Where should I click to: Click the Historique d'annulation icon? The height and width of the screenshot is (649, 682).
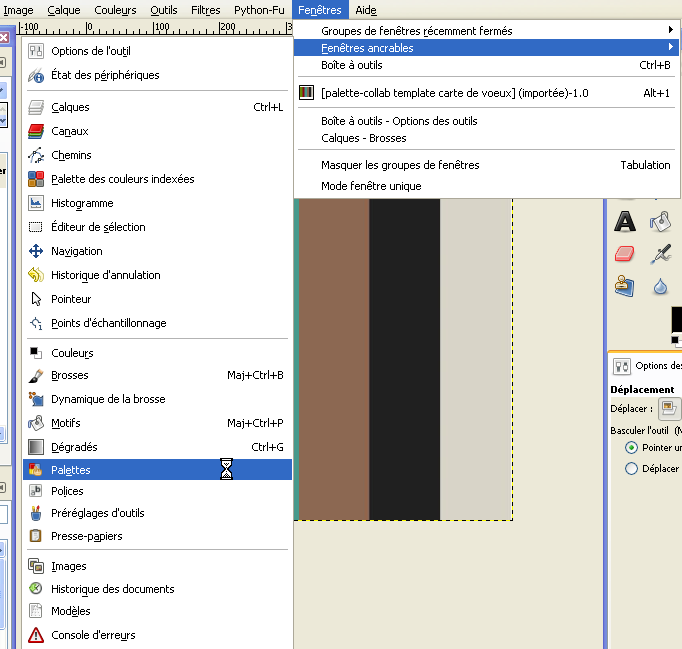[x=36, y=275]
